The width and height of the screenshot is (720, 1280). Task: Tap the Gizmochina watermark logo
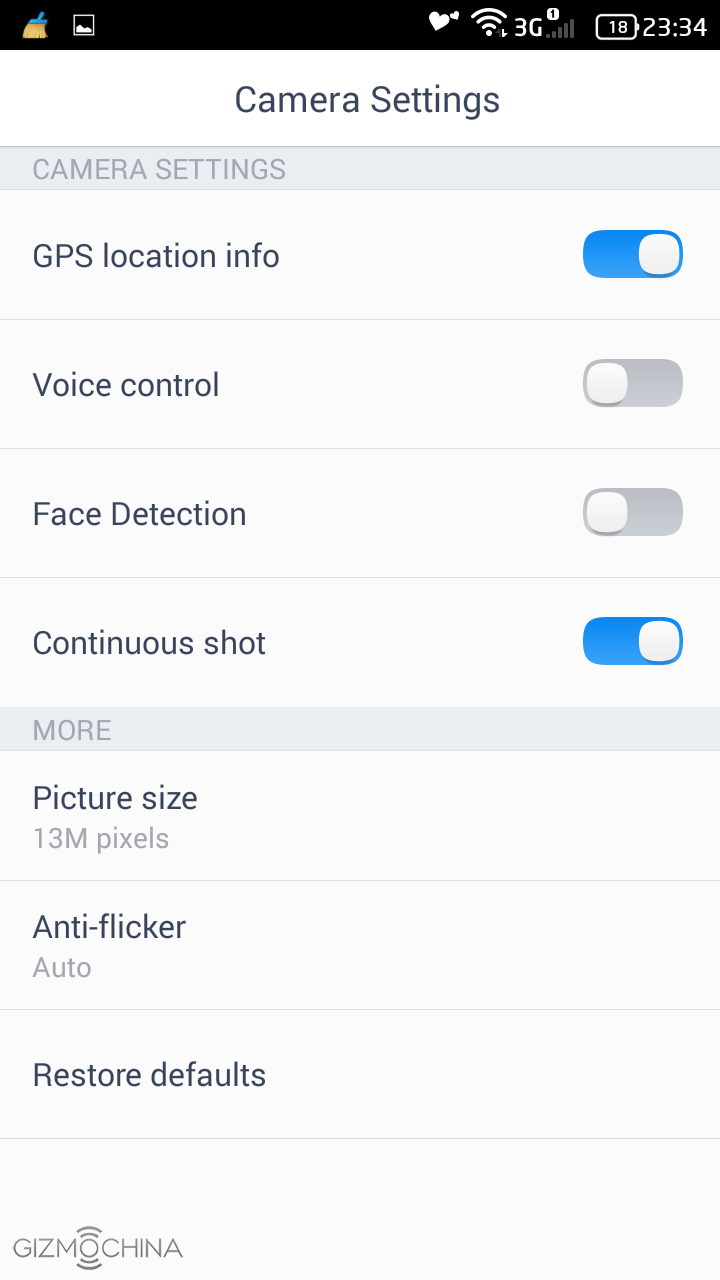pyautogui.click(x=98, y=1247)
